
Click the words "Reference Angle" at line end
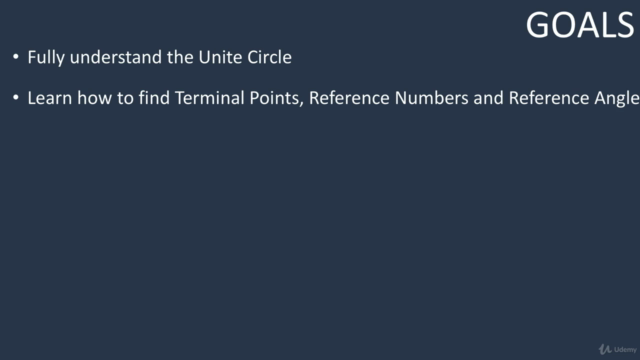click(574, 98)
